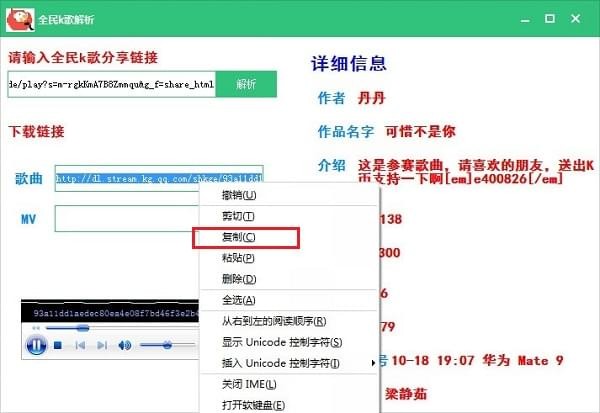Choose 全选(A) from the context menu
The width and height of the screenshot is (600, 413).
tap(289, 300)
